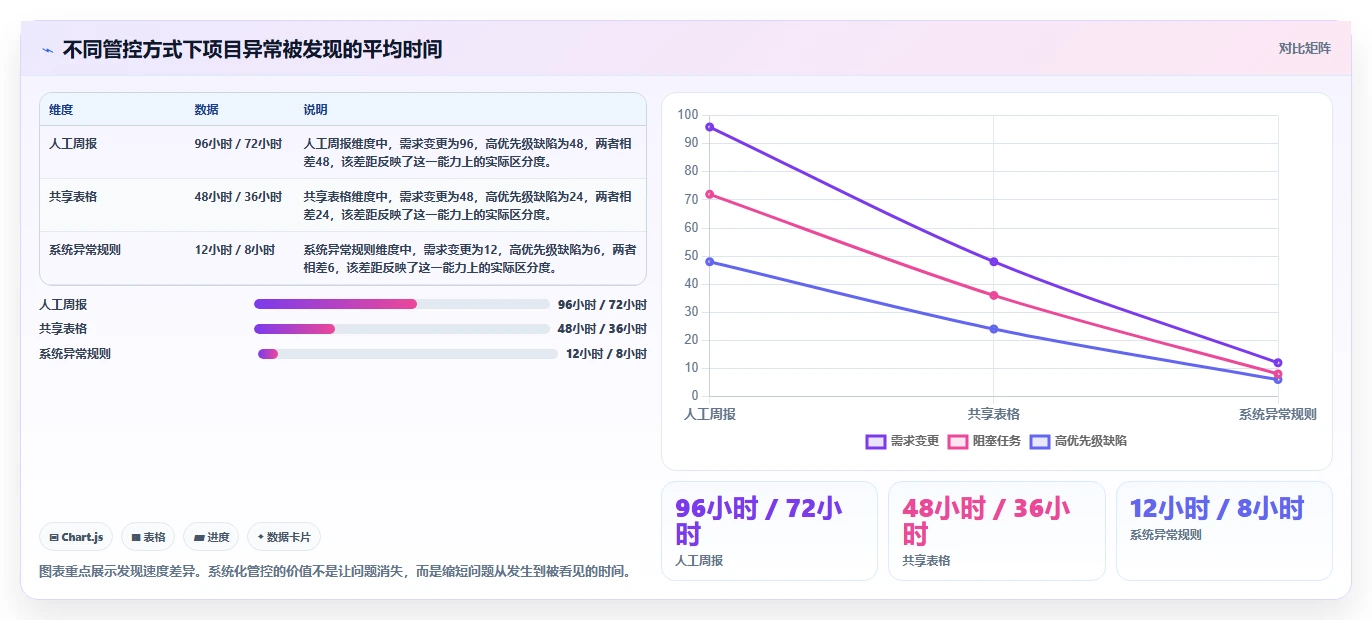1372x620 pixels.
Task: Click the 50 y-axis tick label
Action: pos(691,256)
